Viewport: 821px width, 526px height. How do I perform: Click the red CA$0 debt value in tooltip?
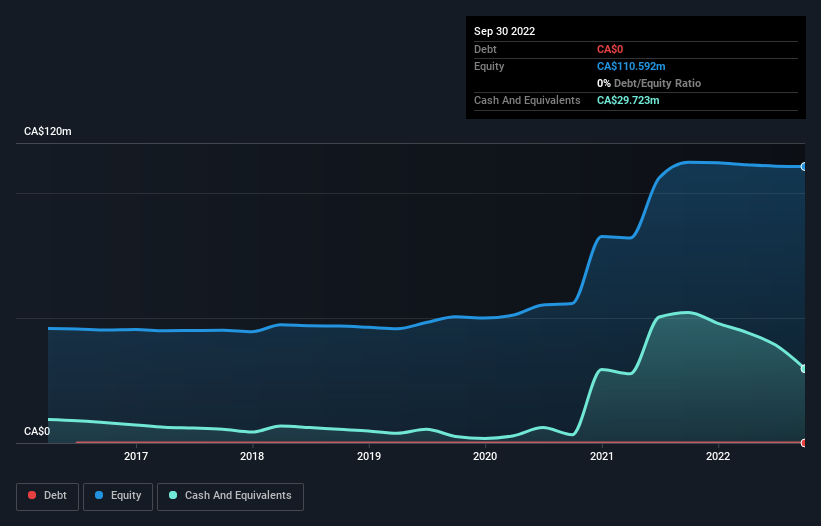click(x=610, y=49)
